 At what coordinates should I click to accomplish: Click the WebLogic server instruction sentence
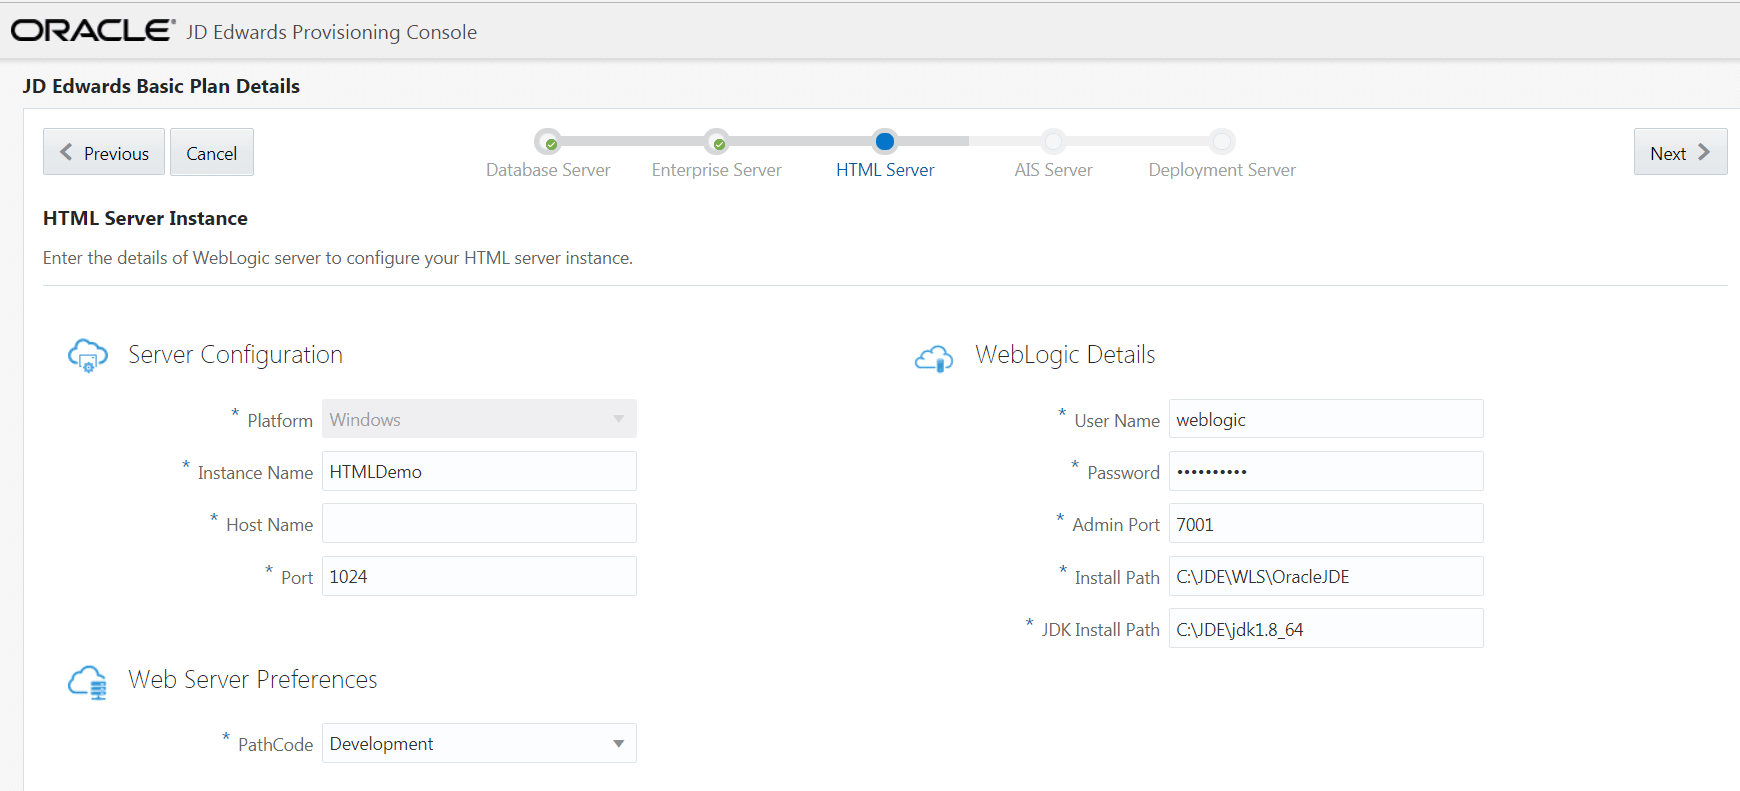click(x=338, y=258)
